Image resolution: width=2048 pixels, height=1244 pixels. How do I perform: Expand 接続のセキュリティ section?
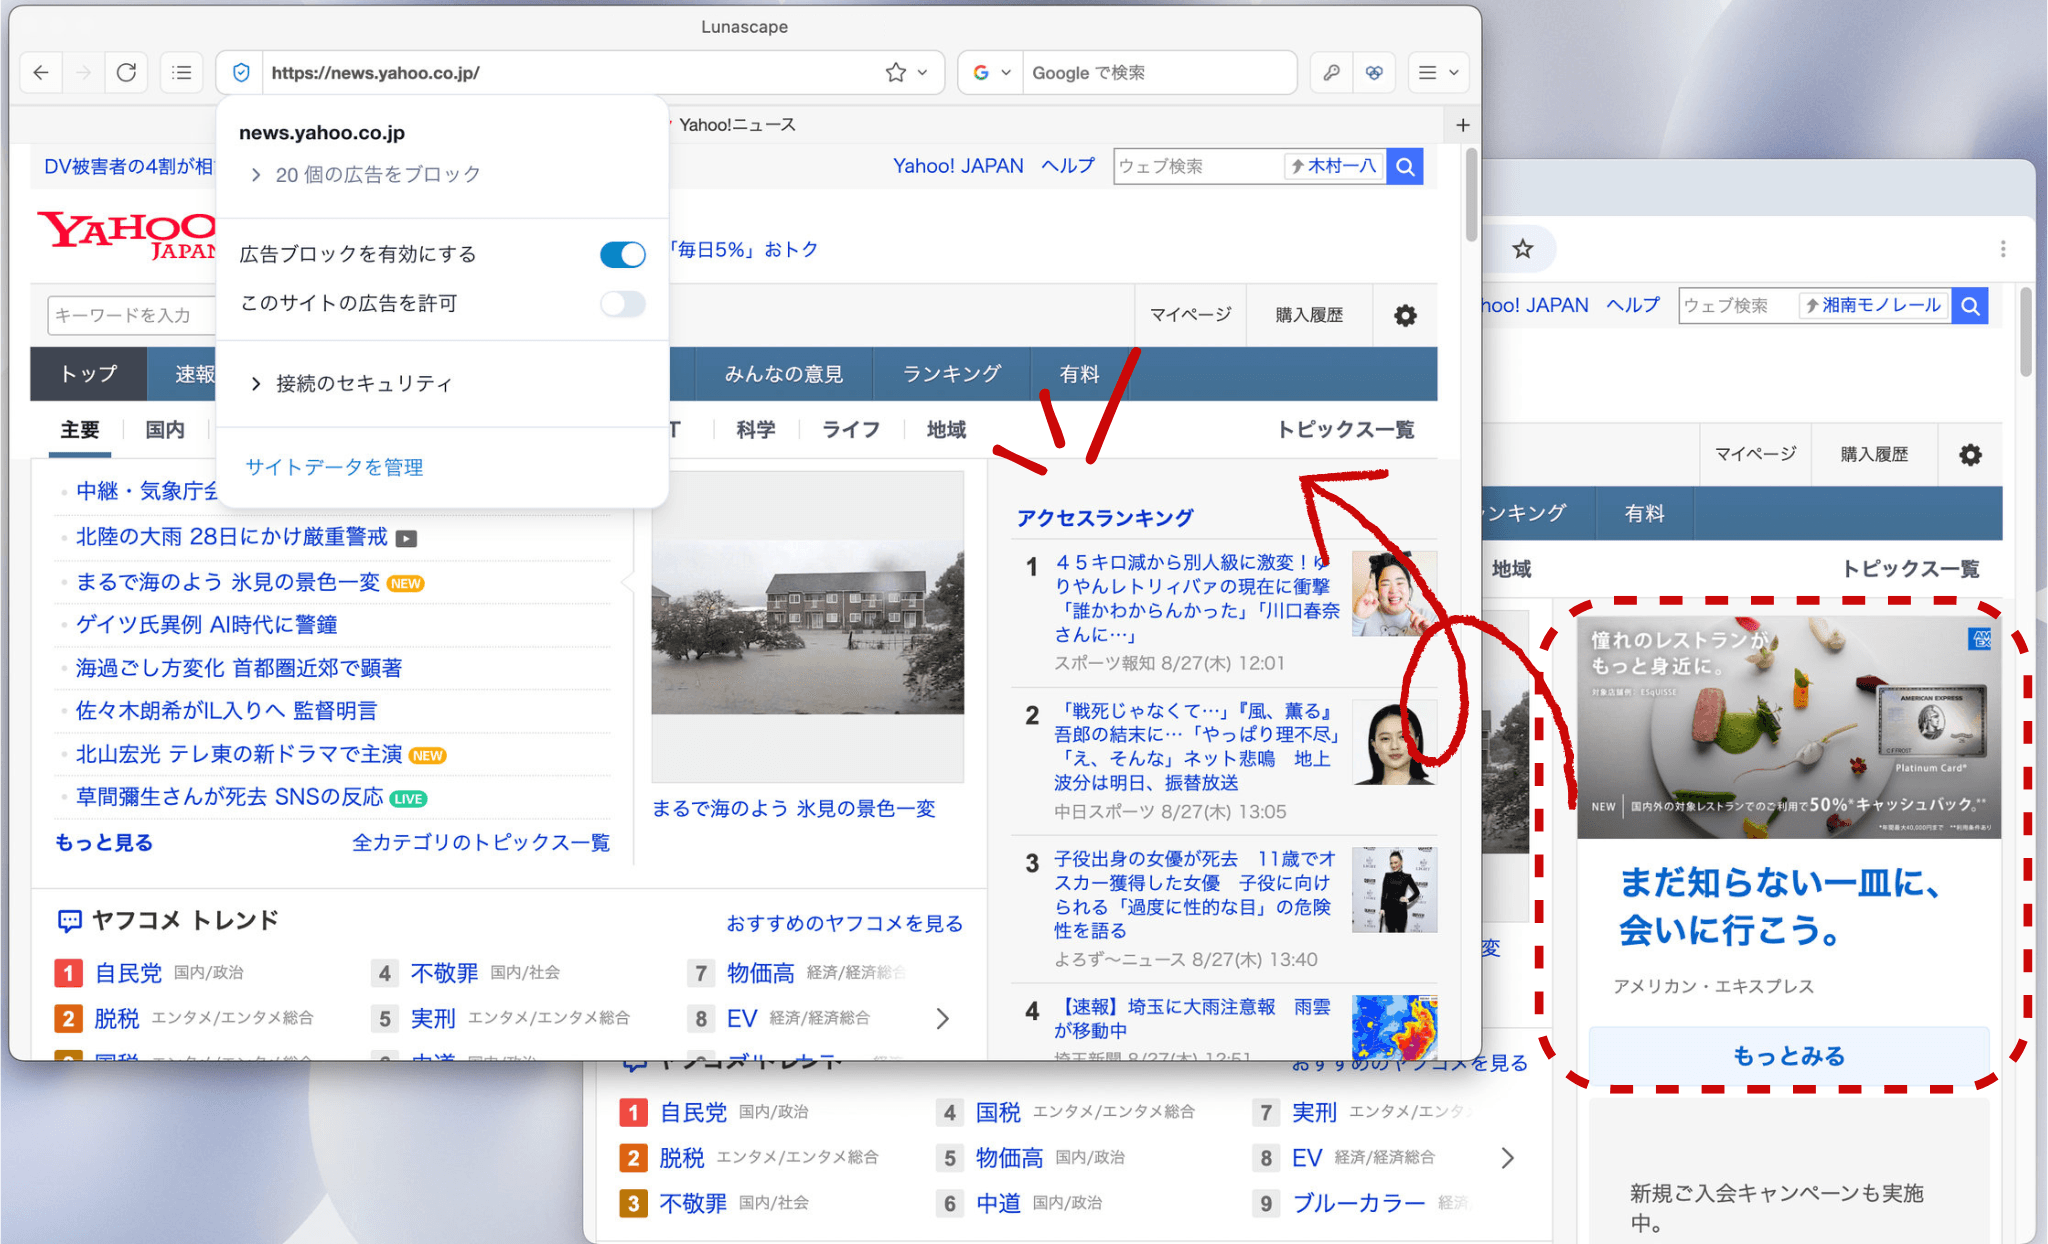(352, 383)
